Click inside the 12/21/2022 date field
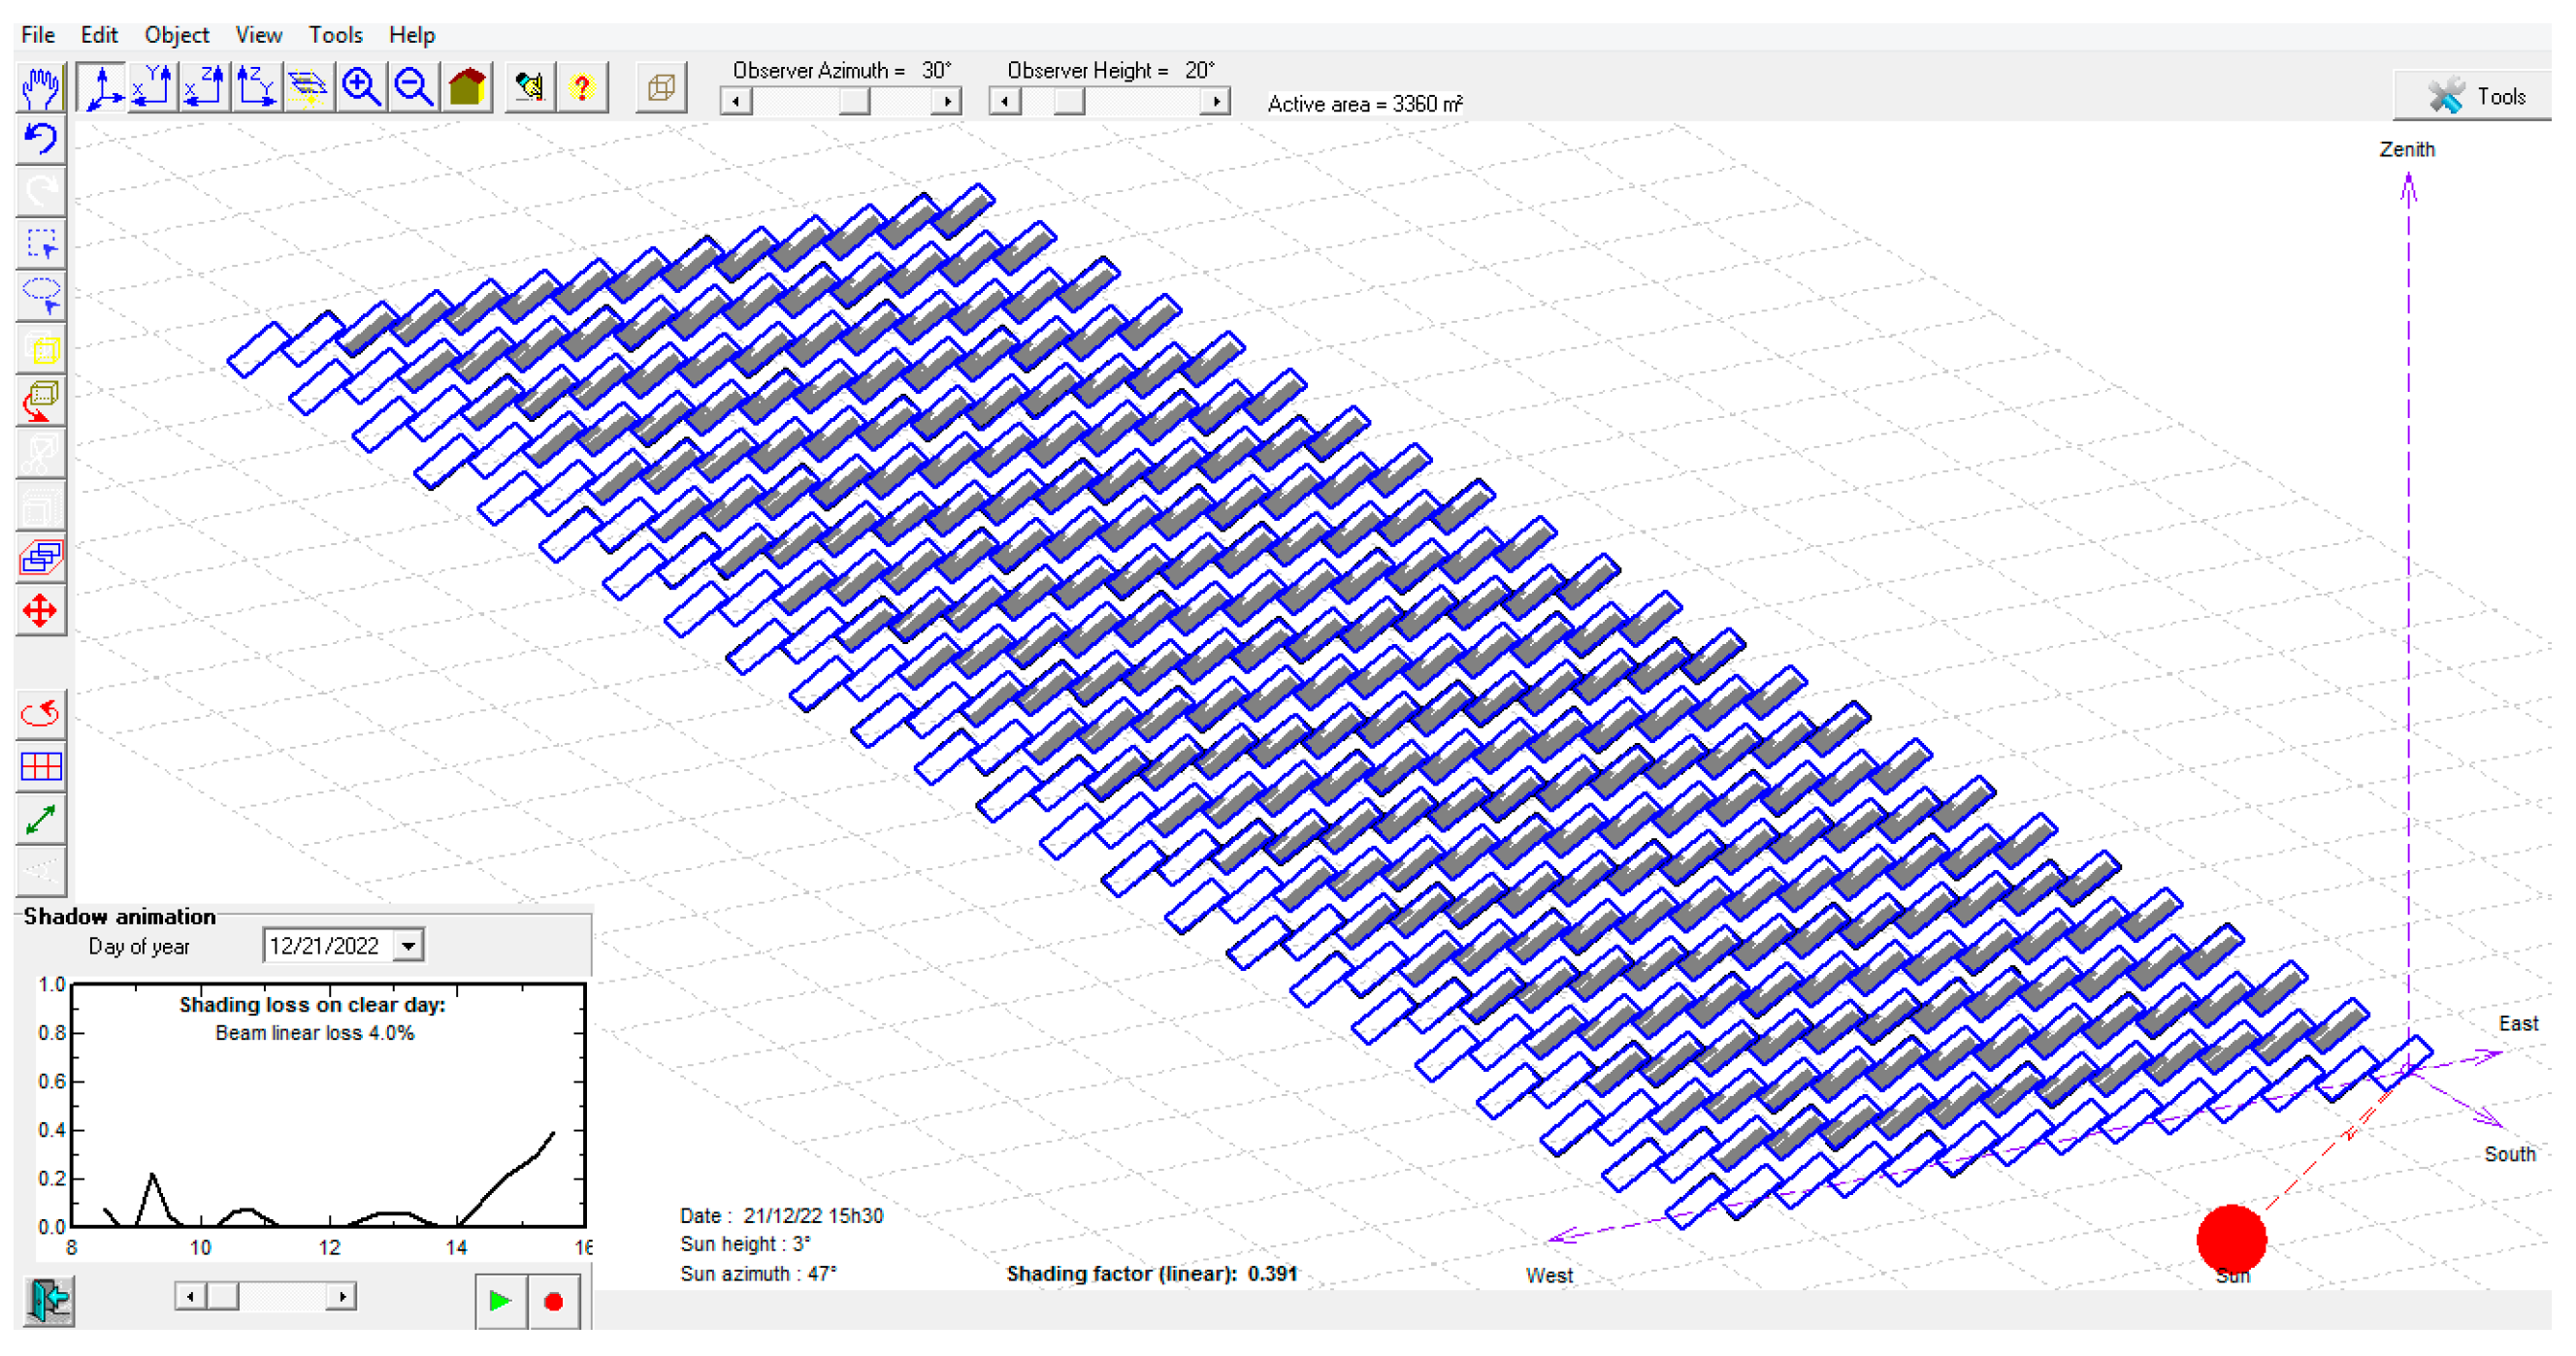The height and width of the screenshot is (1356, 2576). (328, 946)
